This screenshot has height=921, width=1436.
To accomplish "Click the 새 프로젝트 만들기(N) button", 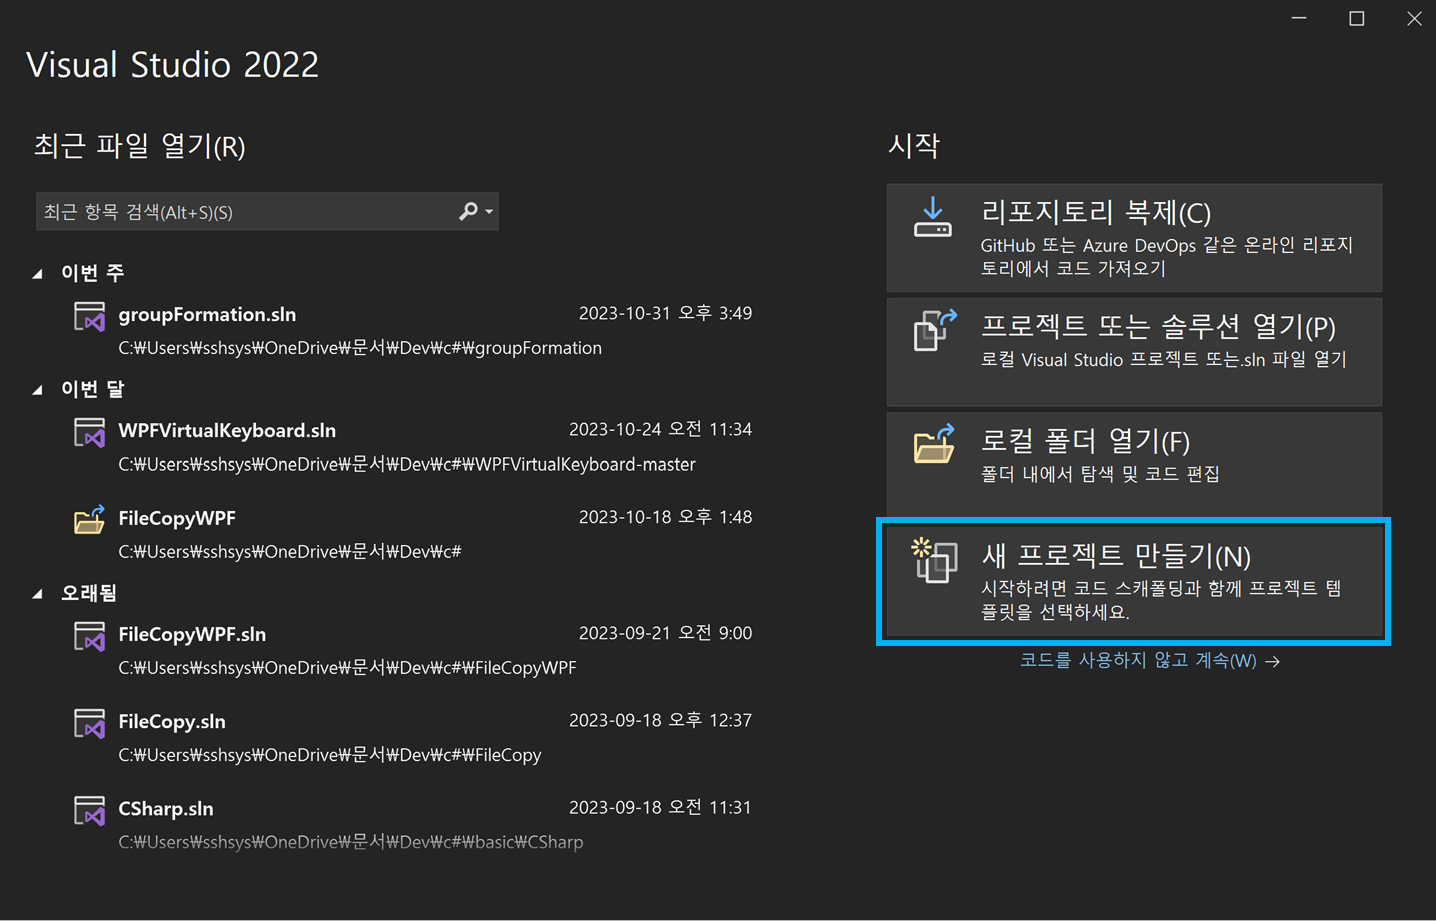I will (x=1134, y=581).
